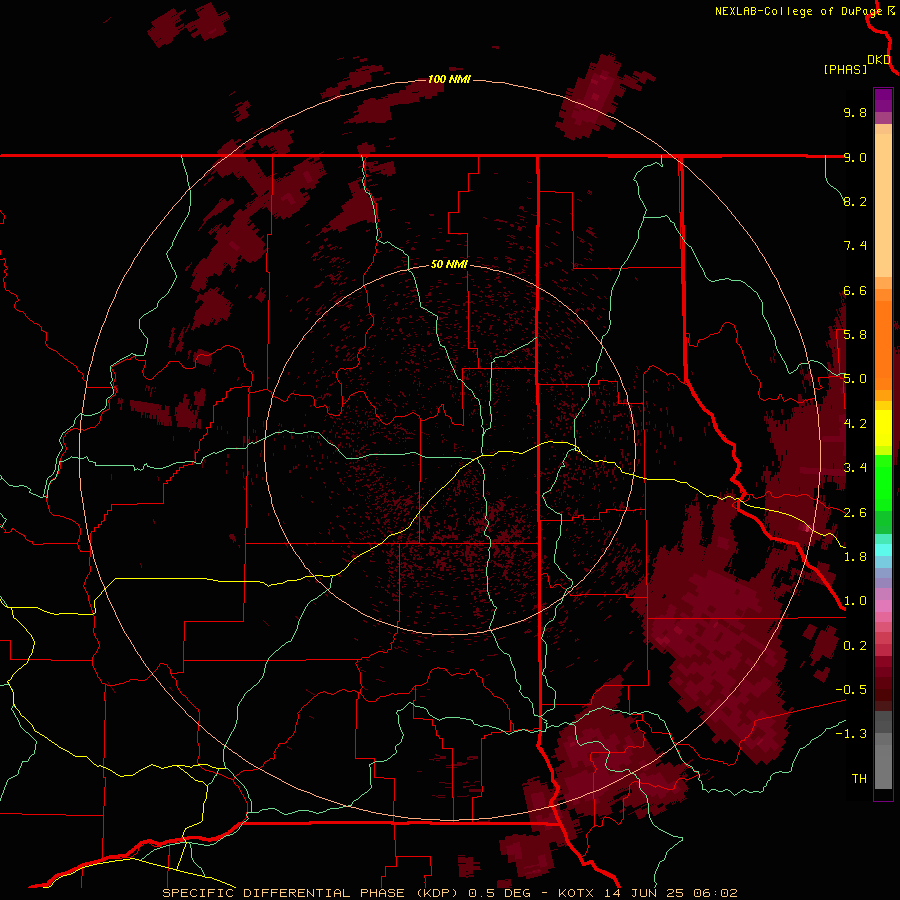
Task: Pick the yellow color-bar segment
Action: click(x=883, y=428)
